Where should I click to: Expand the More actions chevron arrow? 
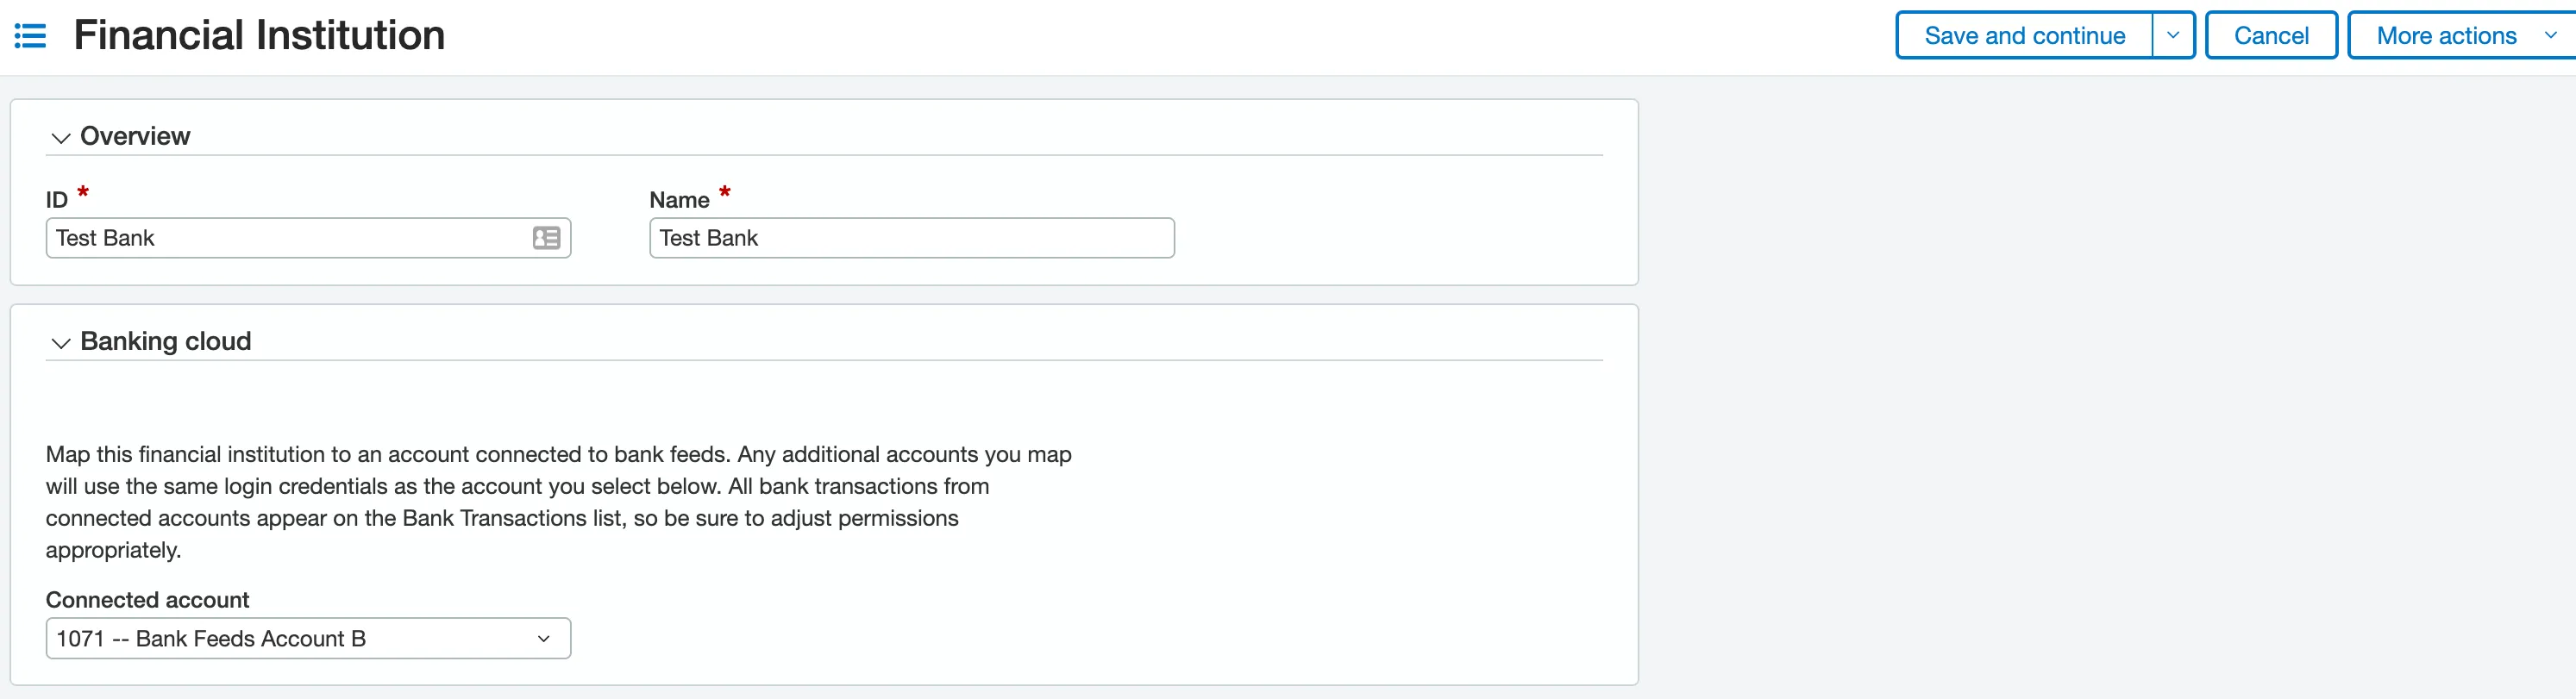coord(2550,35)
